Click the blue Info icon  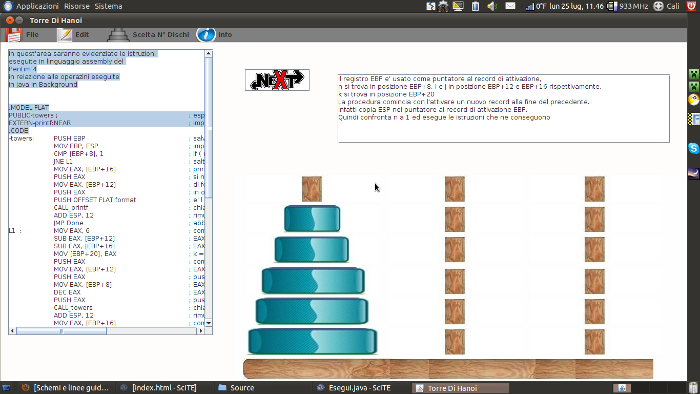pyautogui.click(x=206, y=35)
